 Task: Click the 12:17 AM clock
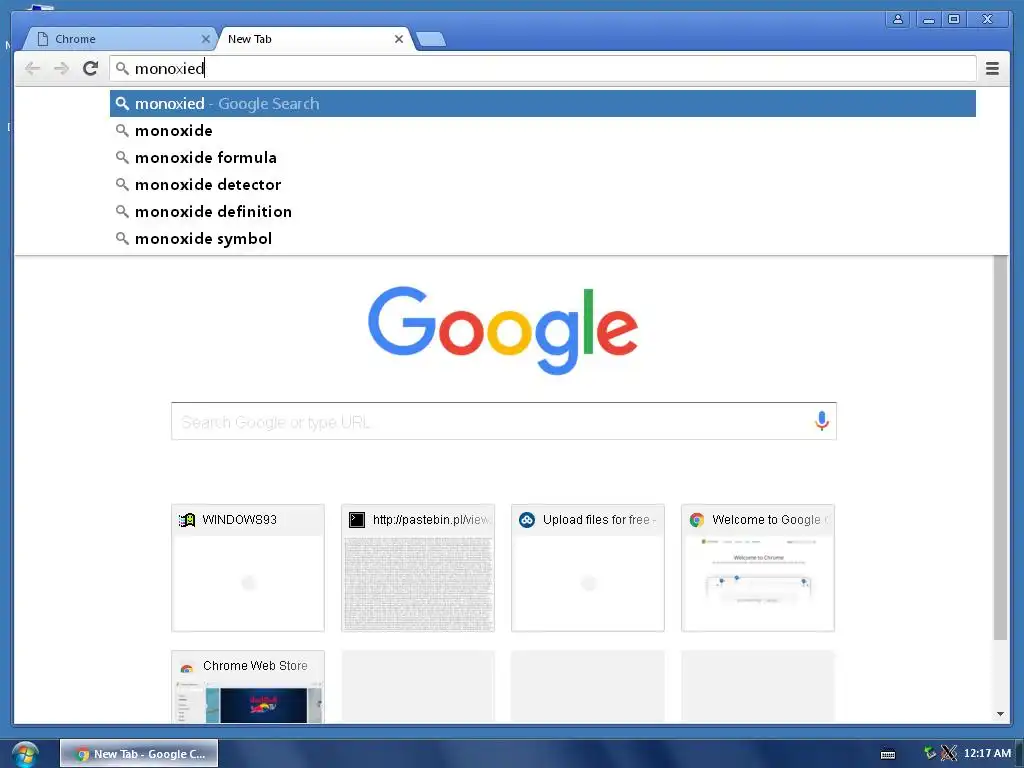[987, 753]
